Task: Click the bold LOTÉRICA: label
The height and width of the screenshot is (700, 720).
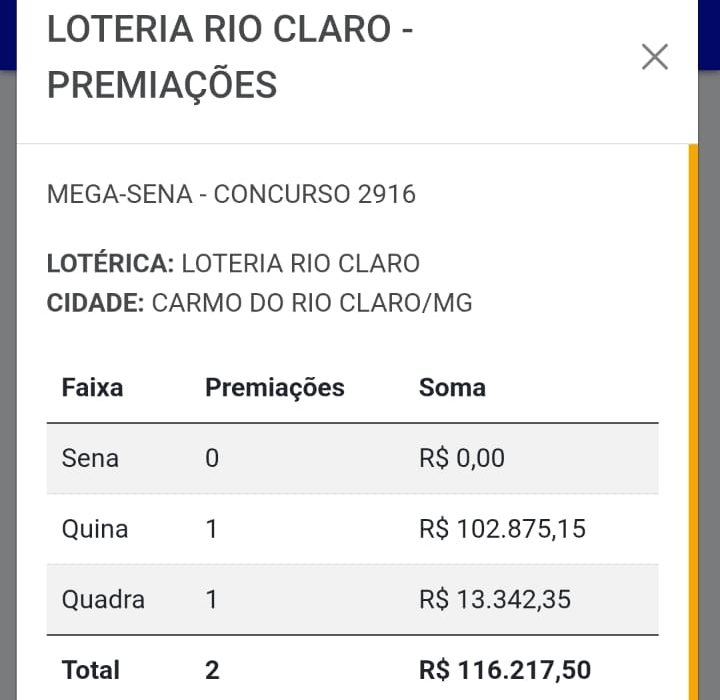Action: (x=111, y=264)
